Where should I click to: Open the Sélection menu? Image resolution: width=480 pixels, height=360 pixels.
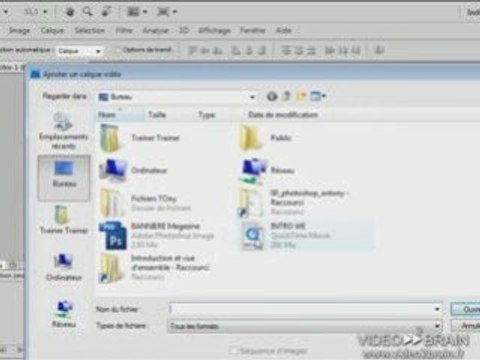click(90, 31)
